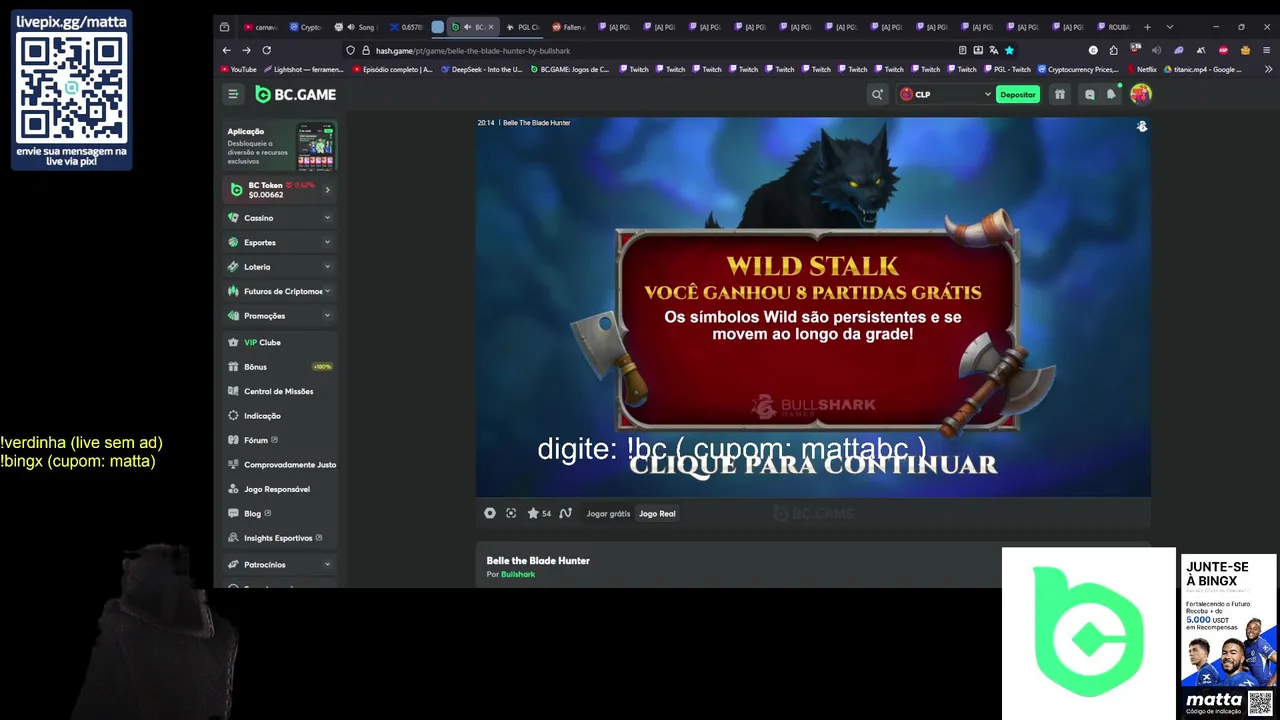Click the livepix QR code
This screenshot has height=720, width=1280.
click(x=71, y=88)
